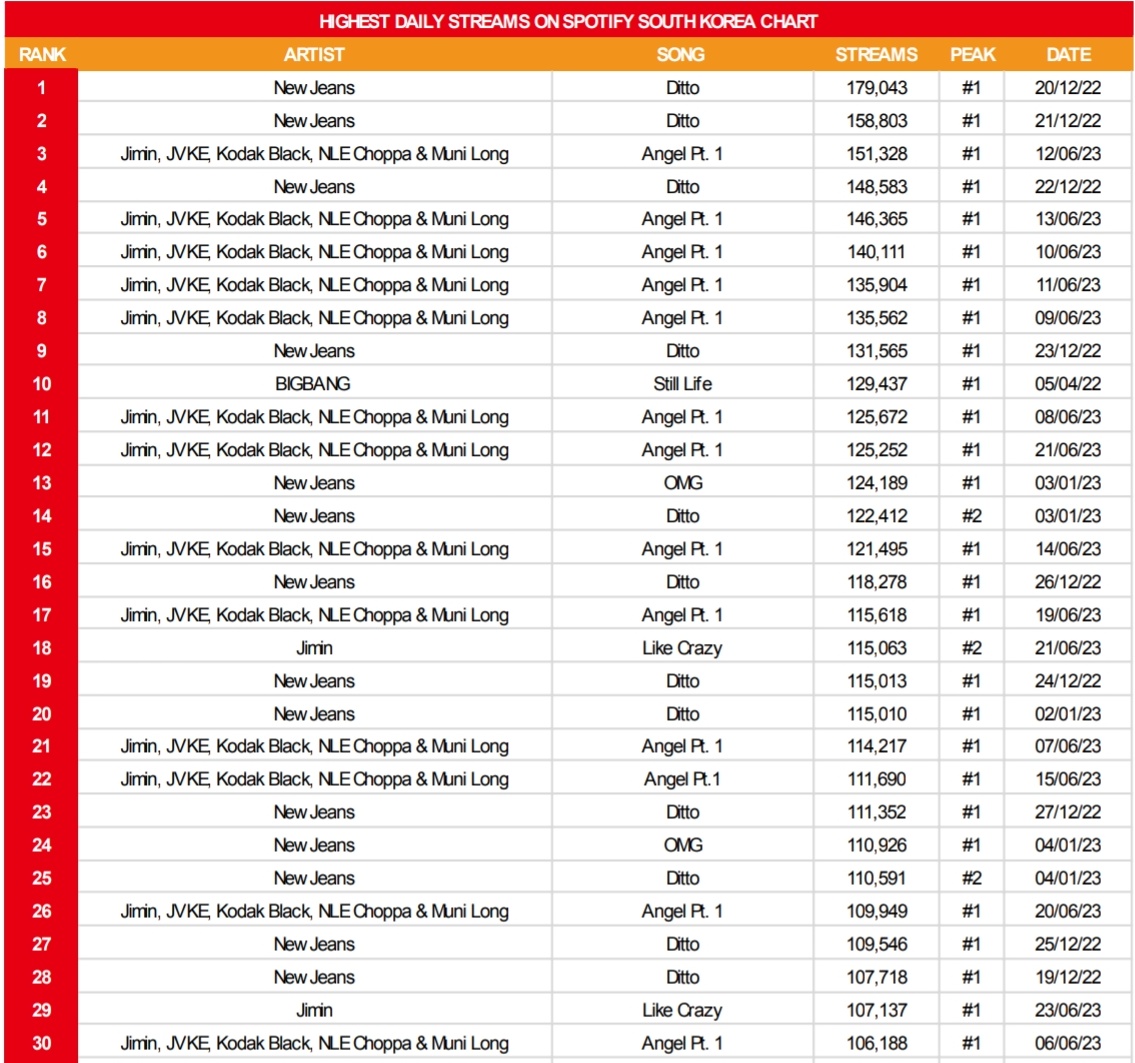Click the stream value 107,718
The width and height of the screenshot is (1135, 1063).
[877, 977]
